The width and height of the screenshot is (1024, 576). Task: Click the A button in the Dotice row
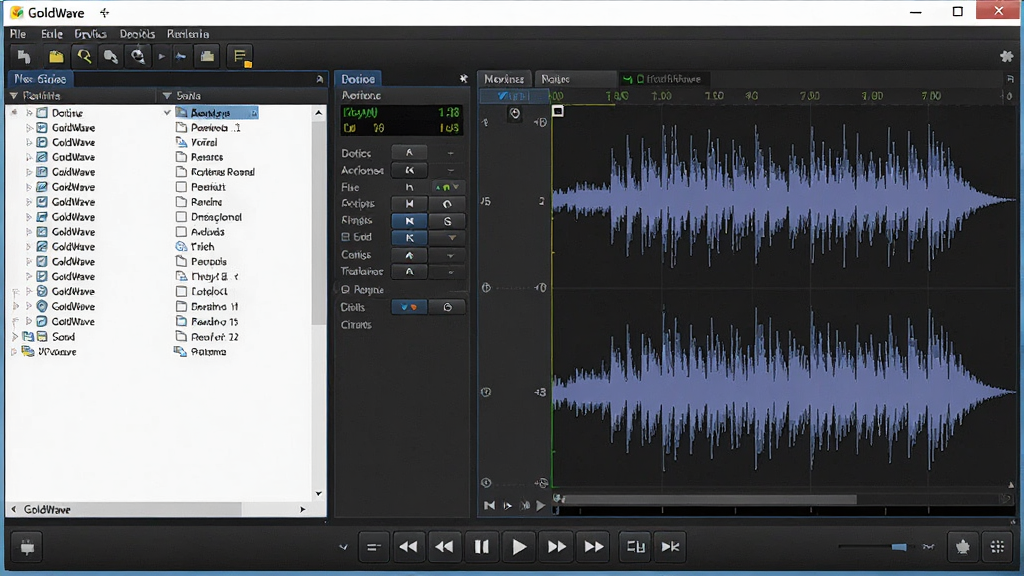pyautogui.click(x=409, y=153)
